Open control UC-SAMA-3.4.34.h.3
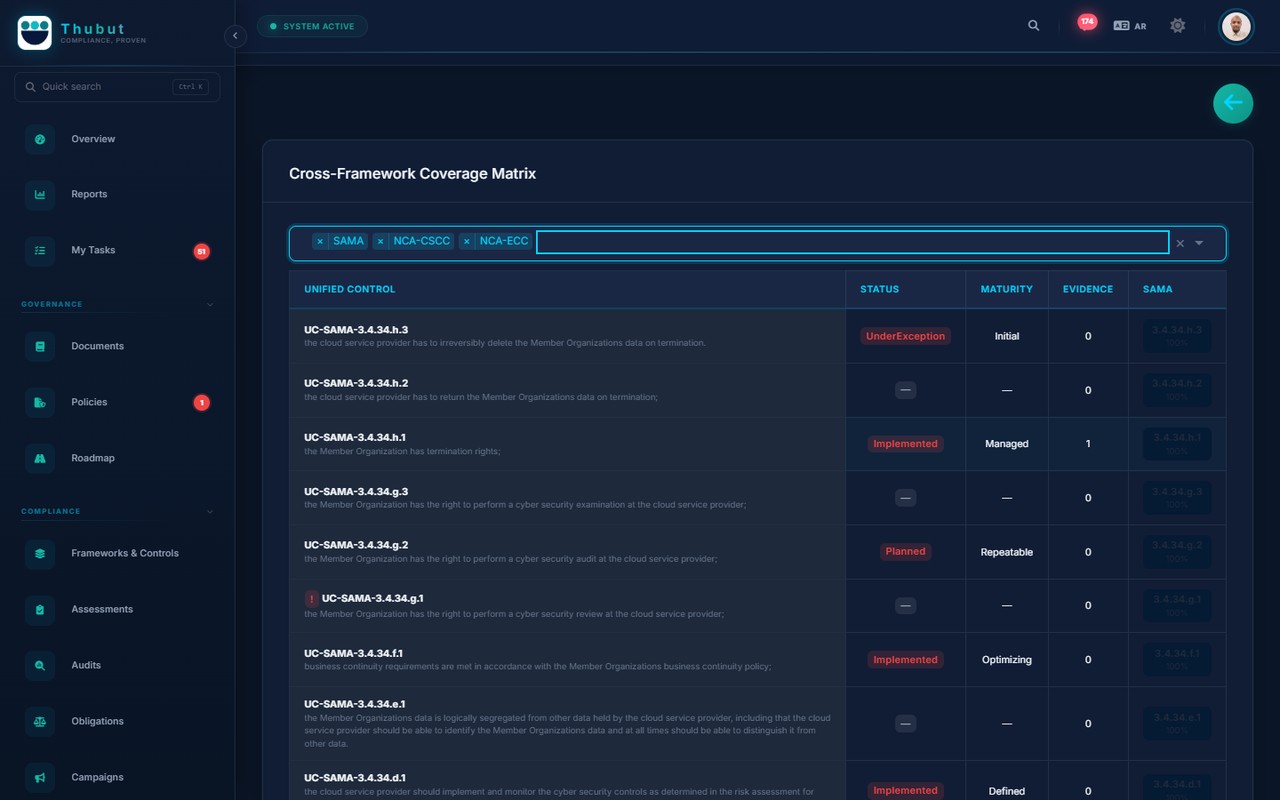1280x800 pixels. 356,330
